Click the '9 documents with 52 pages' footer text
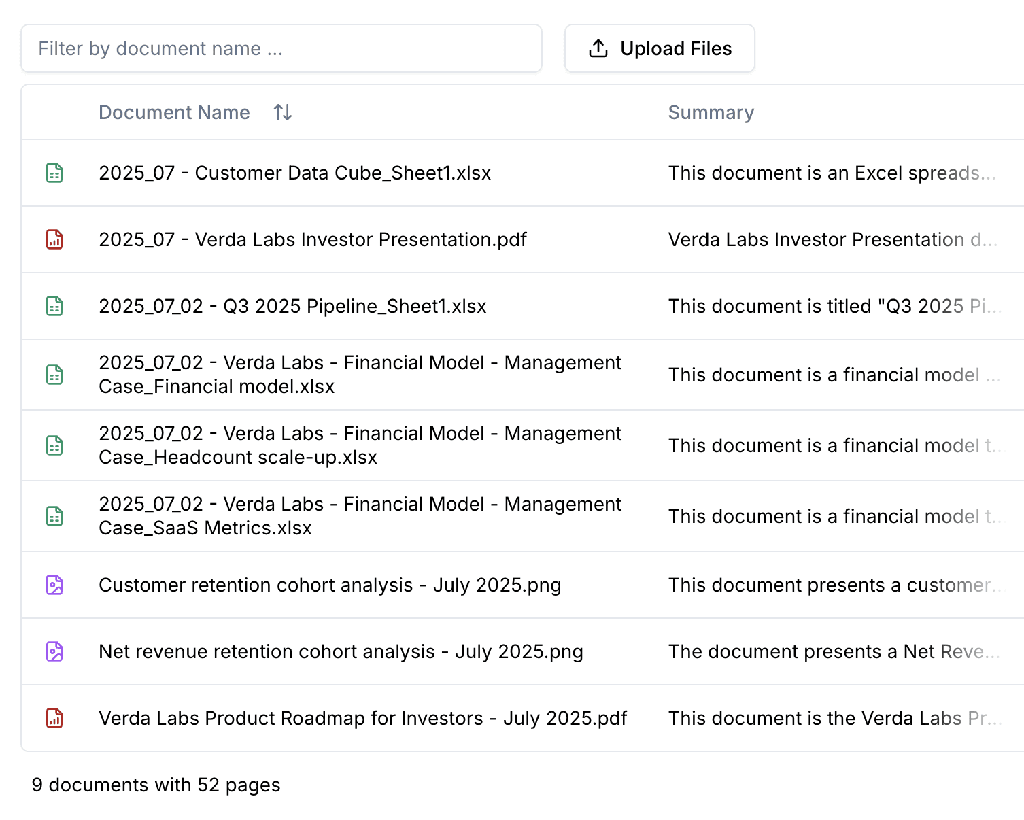 [156, 785]
